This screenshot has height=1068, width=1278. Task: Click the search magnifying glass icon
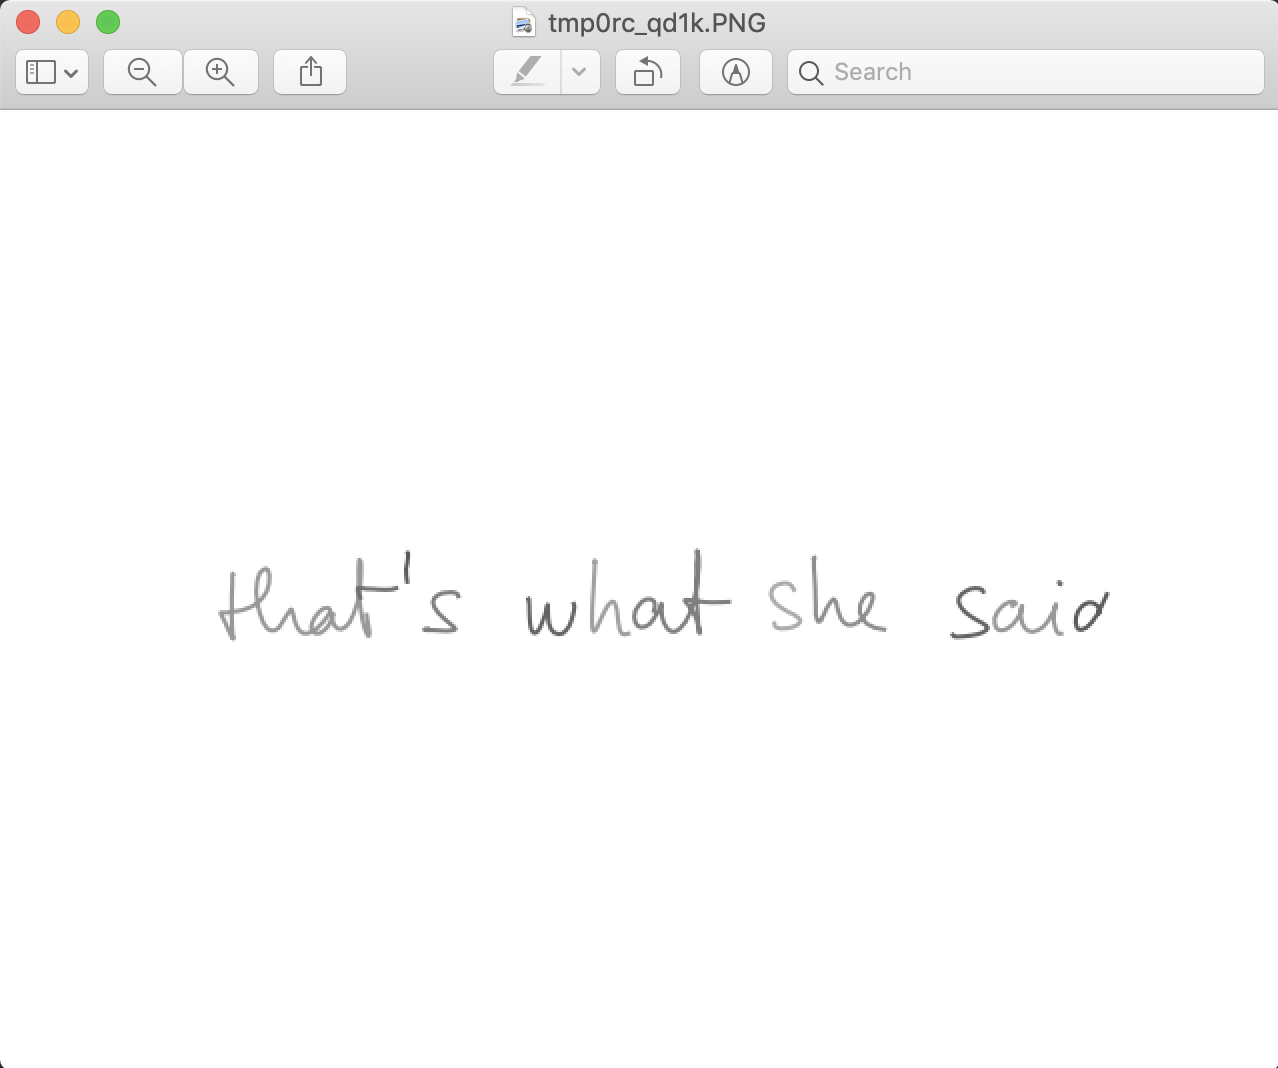click(x=811, y=73)
